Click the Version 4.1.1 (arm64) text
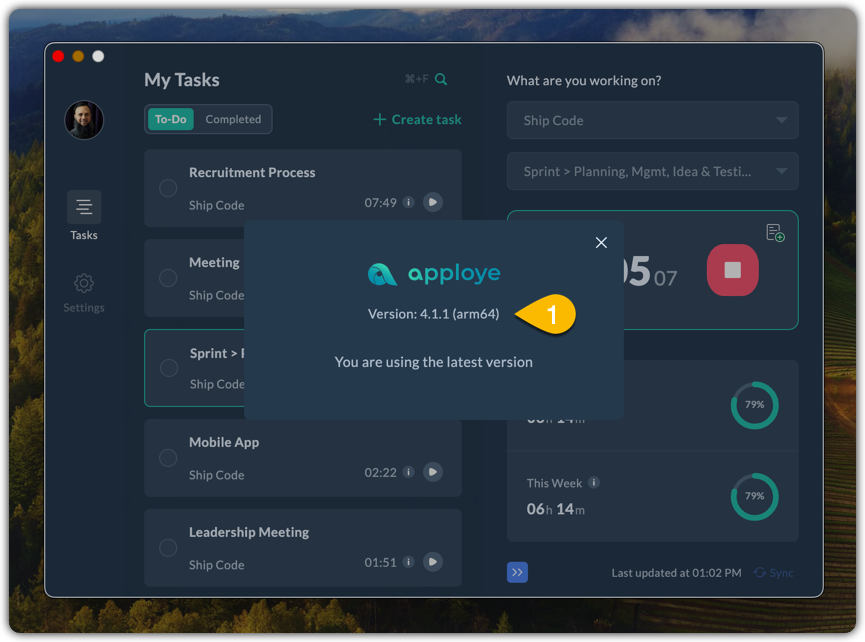Screen dimensions: 865x642 [x=434, y=314]
